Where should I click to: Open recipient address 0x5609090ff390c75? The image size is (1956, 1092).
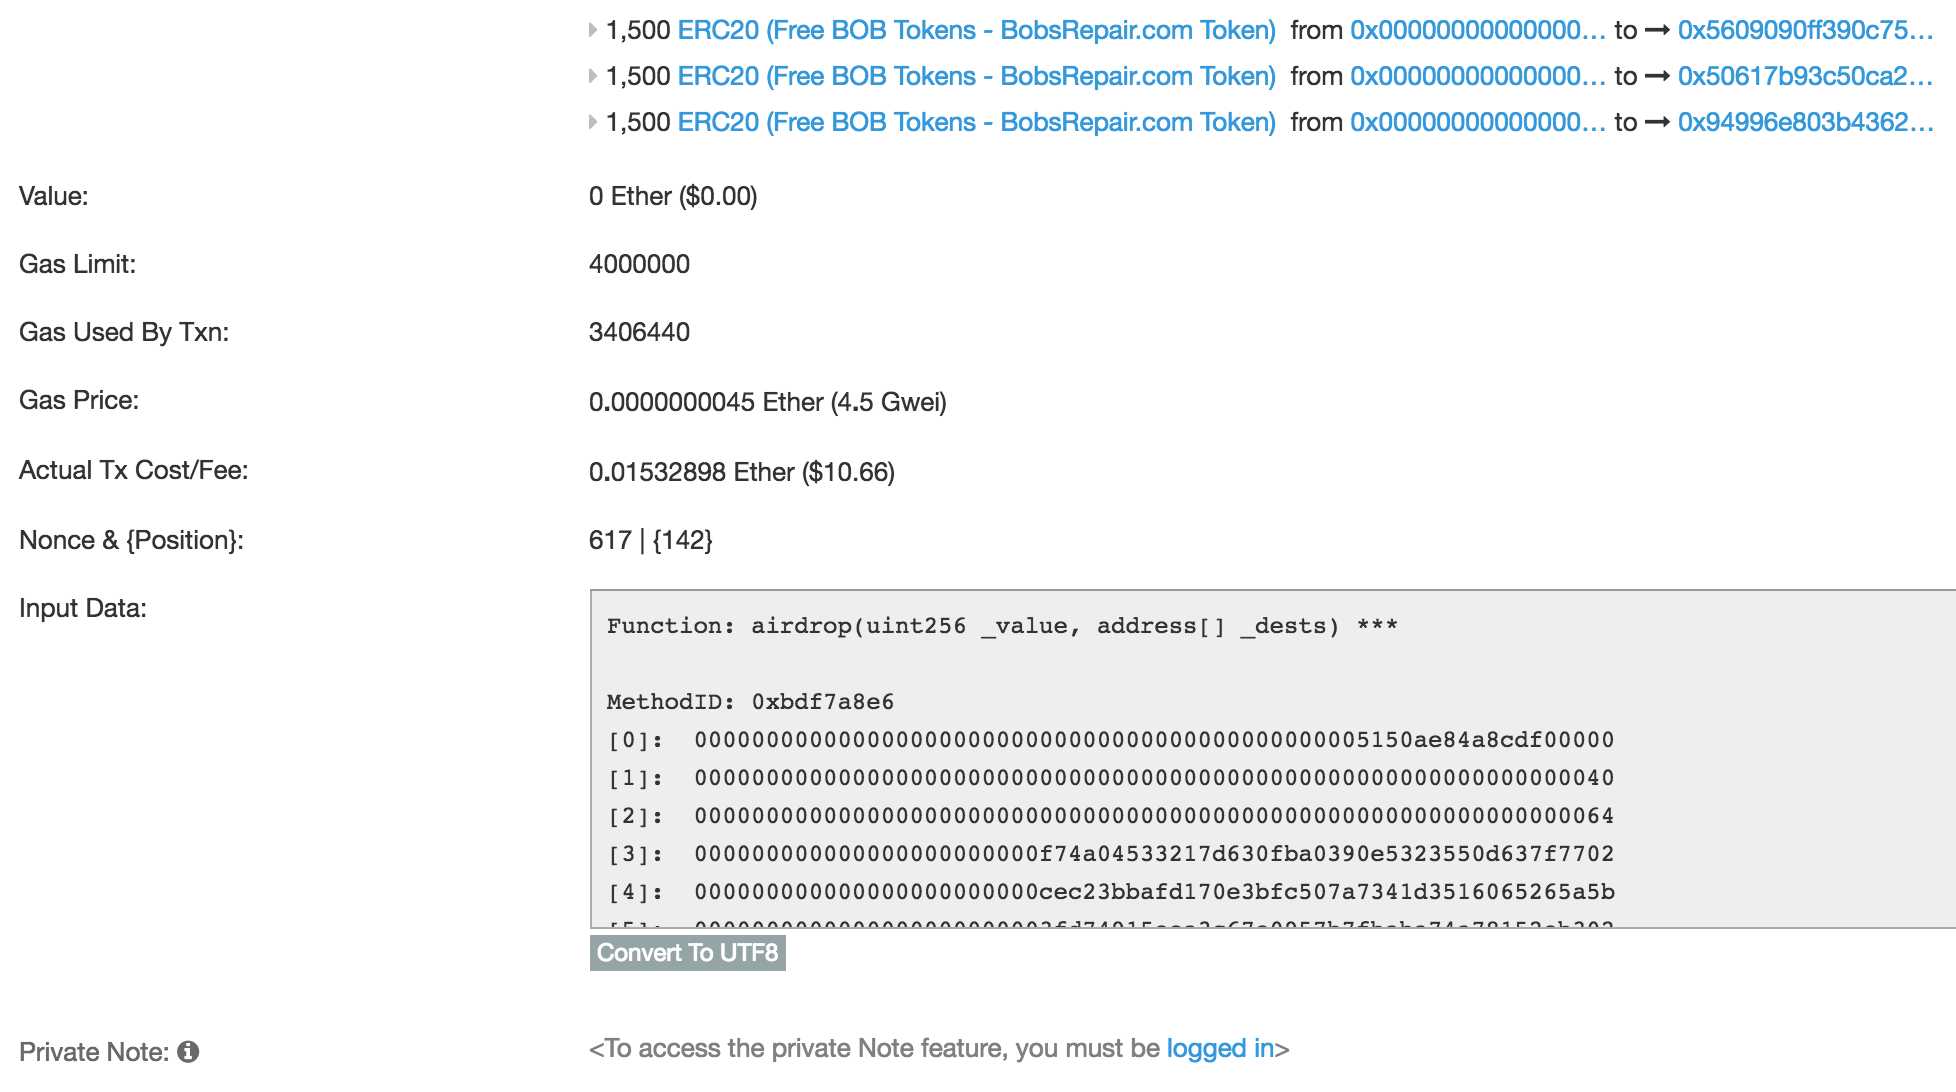(1810, 30)
